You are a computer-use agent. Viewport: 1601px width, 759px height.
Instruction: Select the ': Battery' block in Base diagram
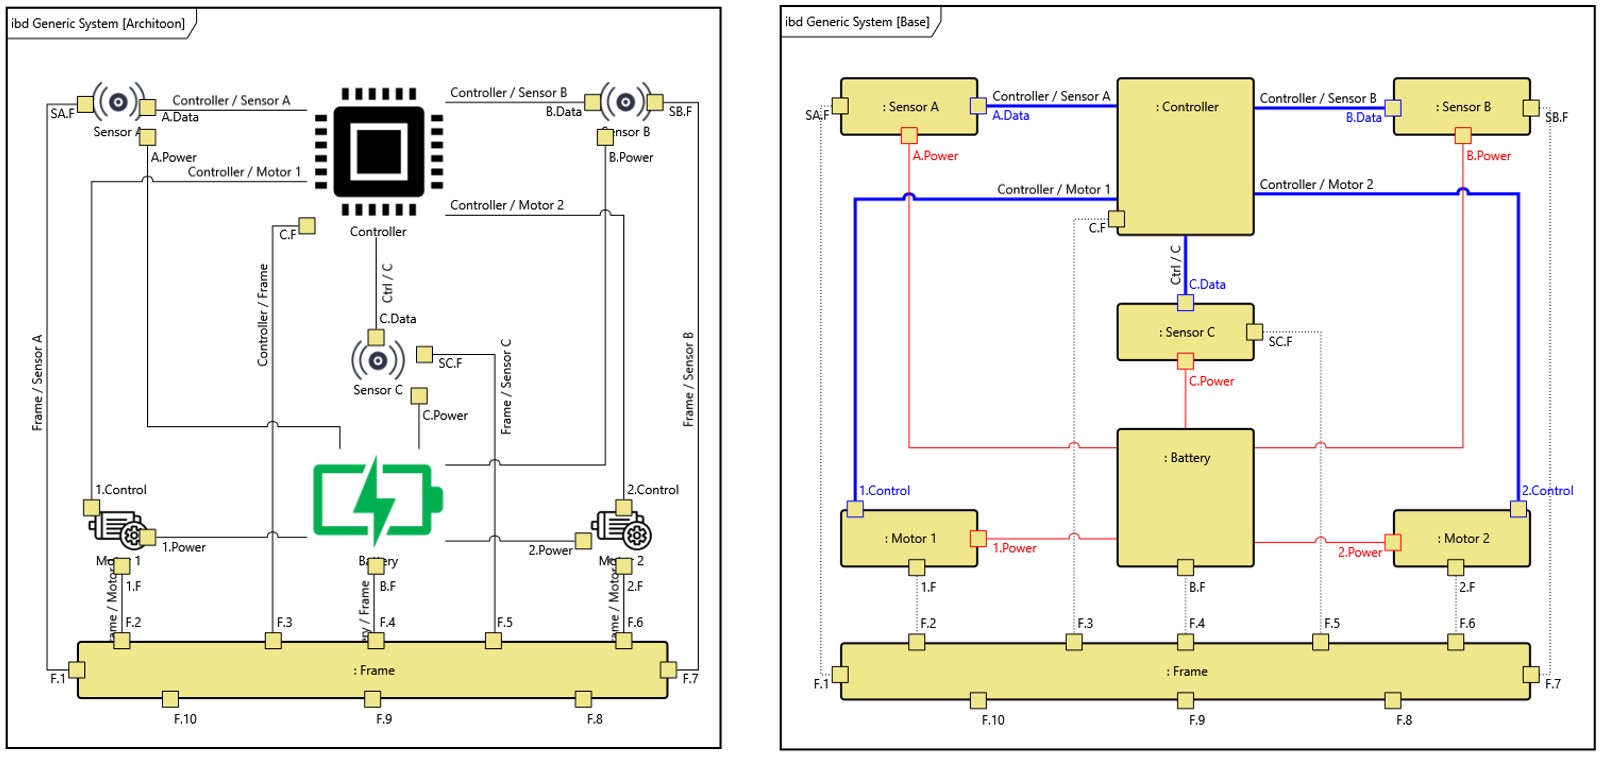coord(1185,497)
